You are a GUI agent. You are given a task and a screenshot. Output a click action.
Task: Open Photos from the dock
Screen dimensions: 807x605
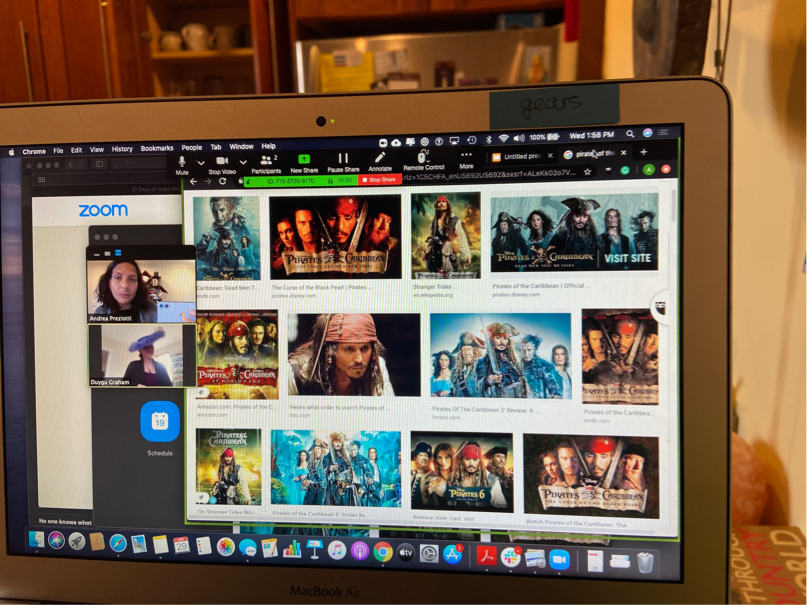(225, 547)
